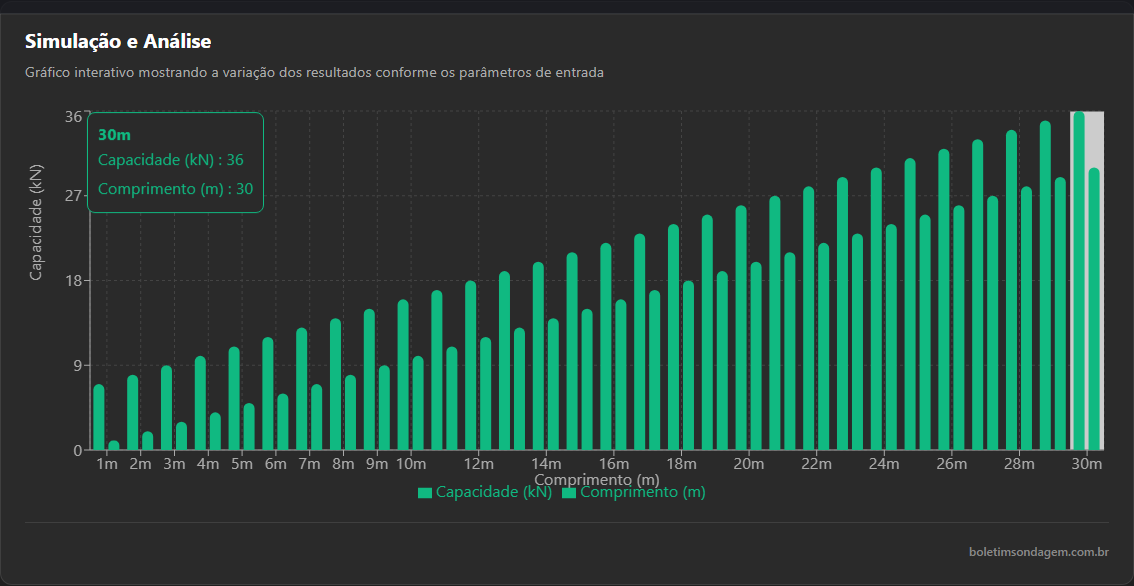The width and height of the screenshot is (1134, 586).
Task: Click the tooltip's bold 30m heading
Action: 115,135
